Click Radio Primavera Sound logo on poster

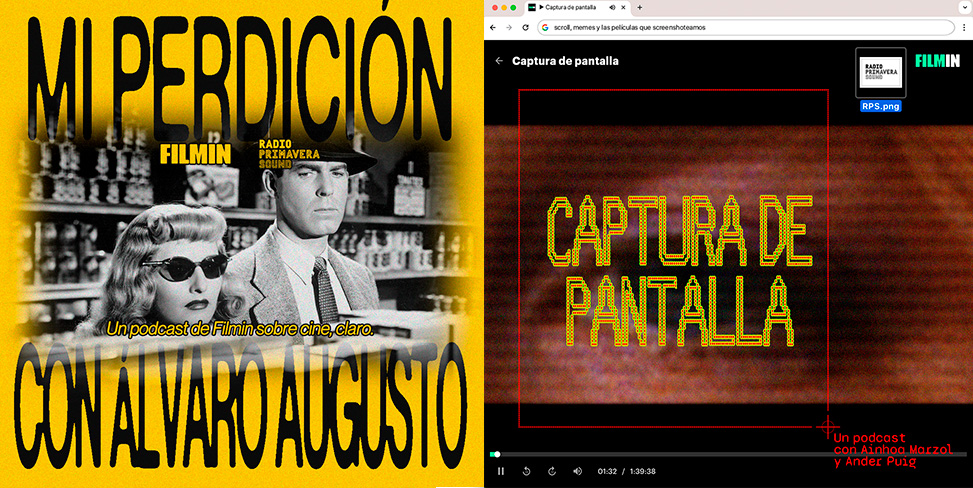point(289,154)
